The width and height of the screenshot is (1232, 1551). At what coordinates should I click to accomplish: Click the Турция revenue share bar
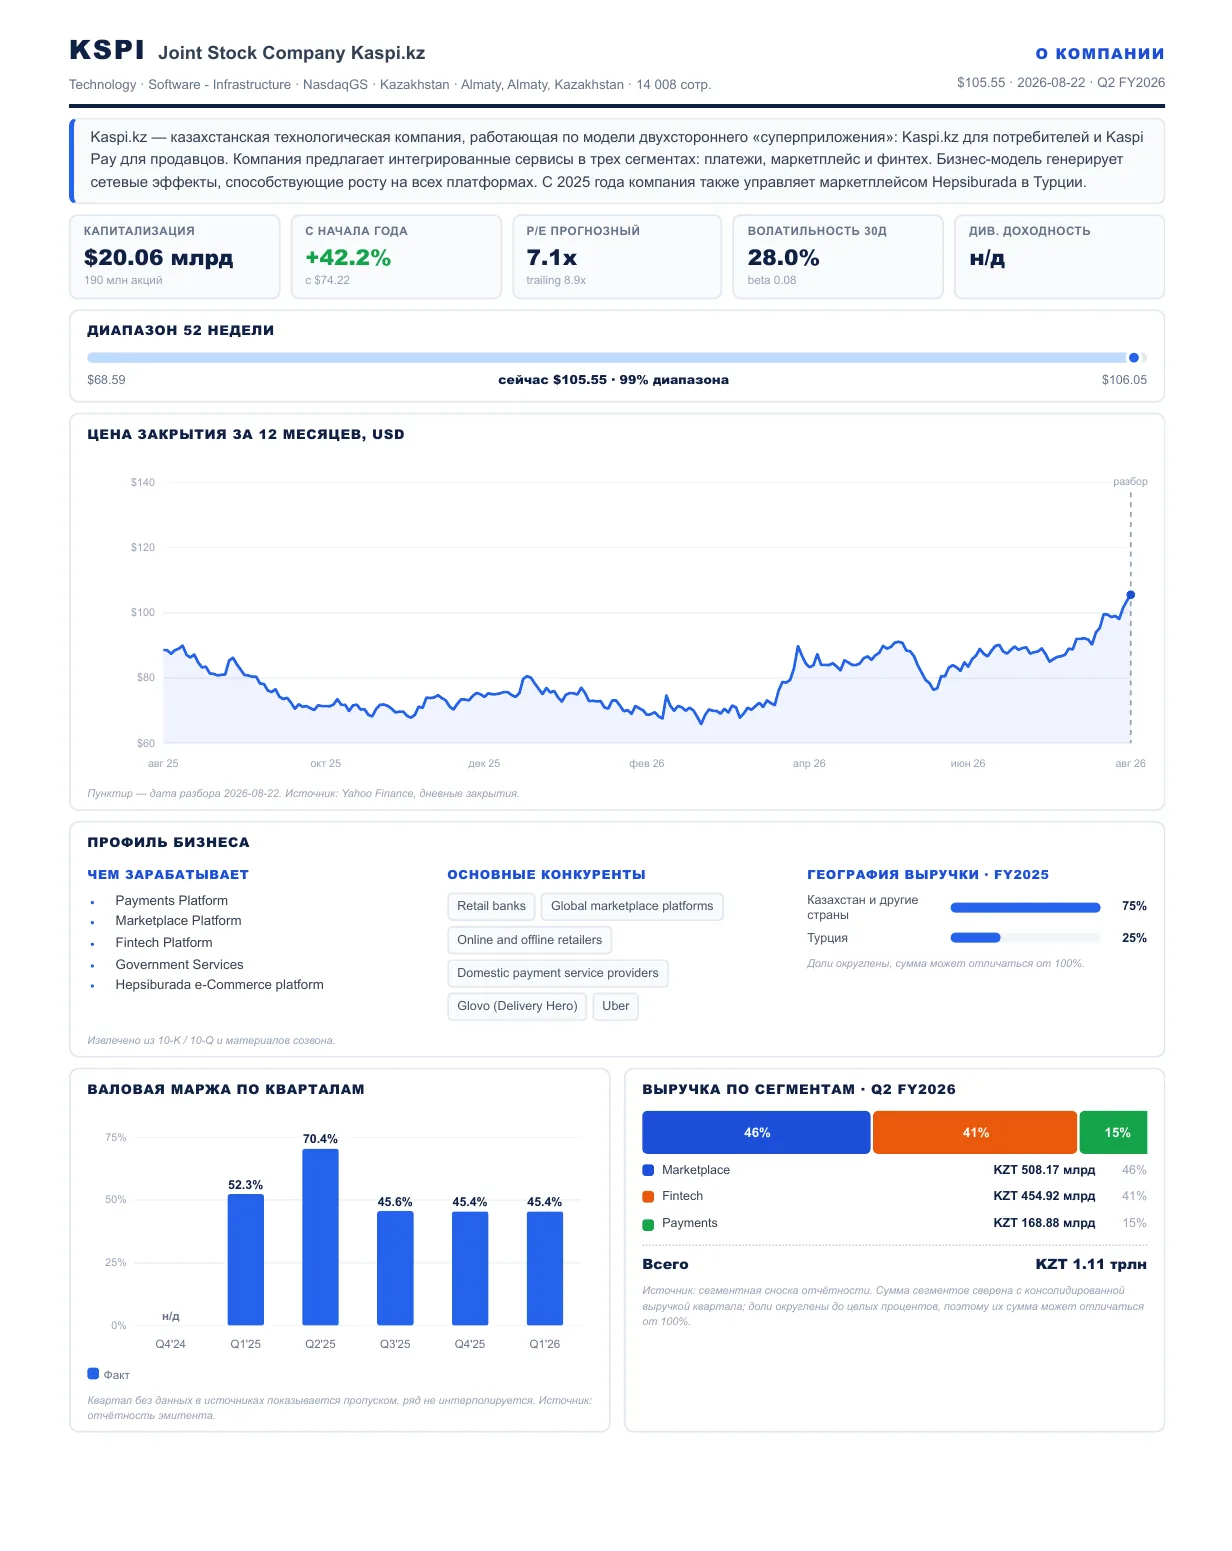1025,938
